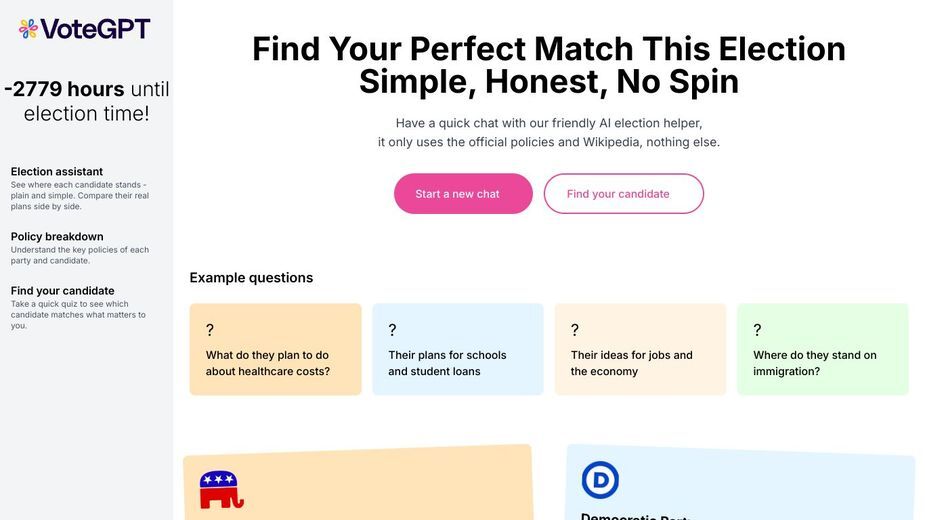The height and width of the screenshot is (520, 925).
Task: Click the VoteGPT wordmark text
Action: click(x=96, y=28)
